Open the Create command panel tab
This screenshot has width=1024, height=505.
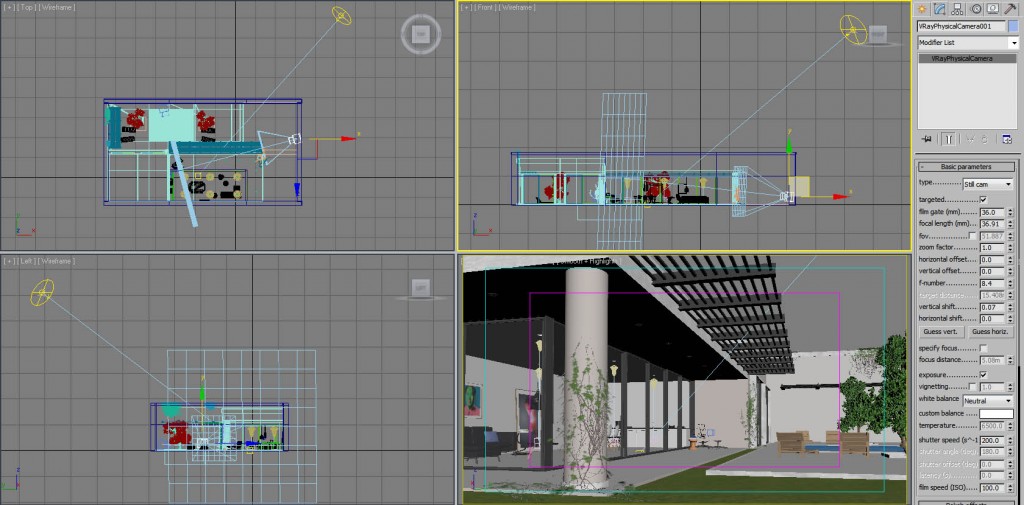coord(922,9)
